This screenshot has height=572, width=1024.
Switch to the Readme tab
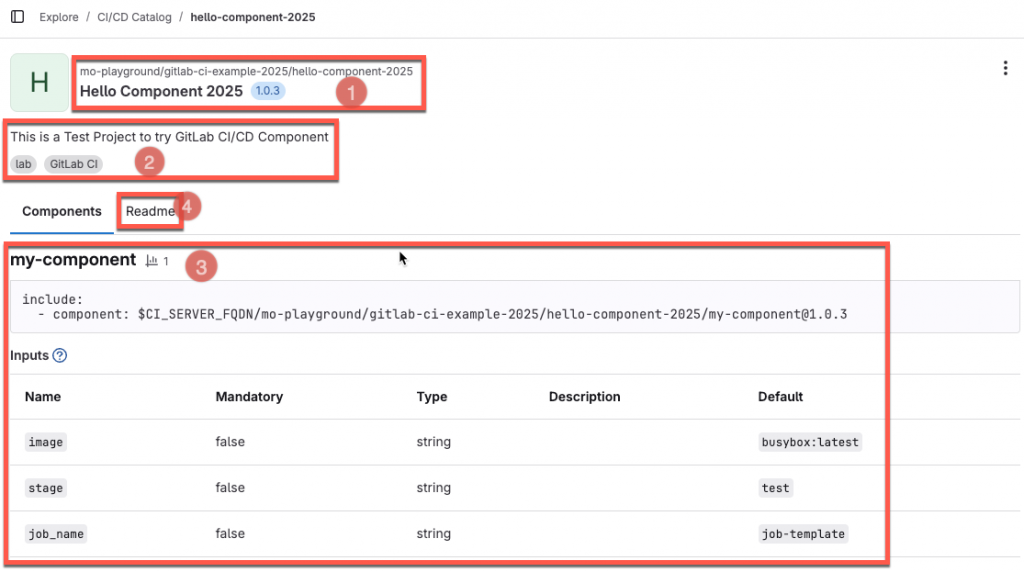pos(150,212)
